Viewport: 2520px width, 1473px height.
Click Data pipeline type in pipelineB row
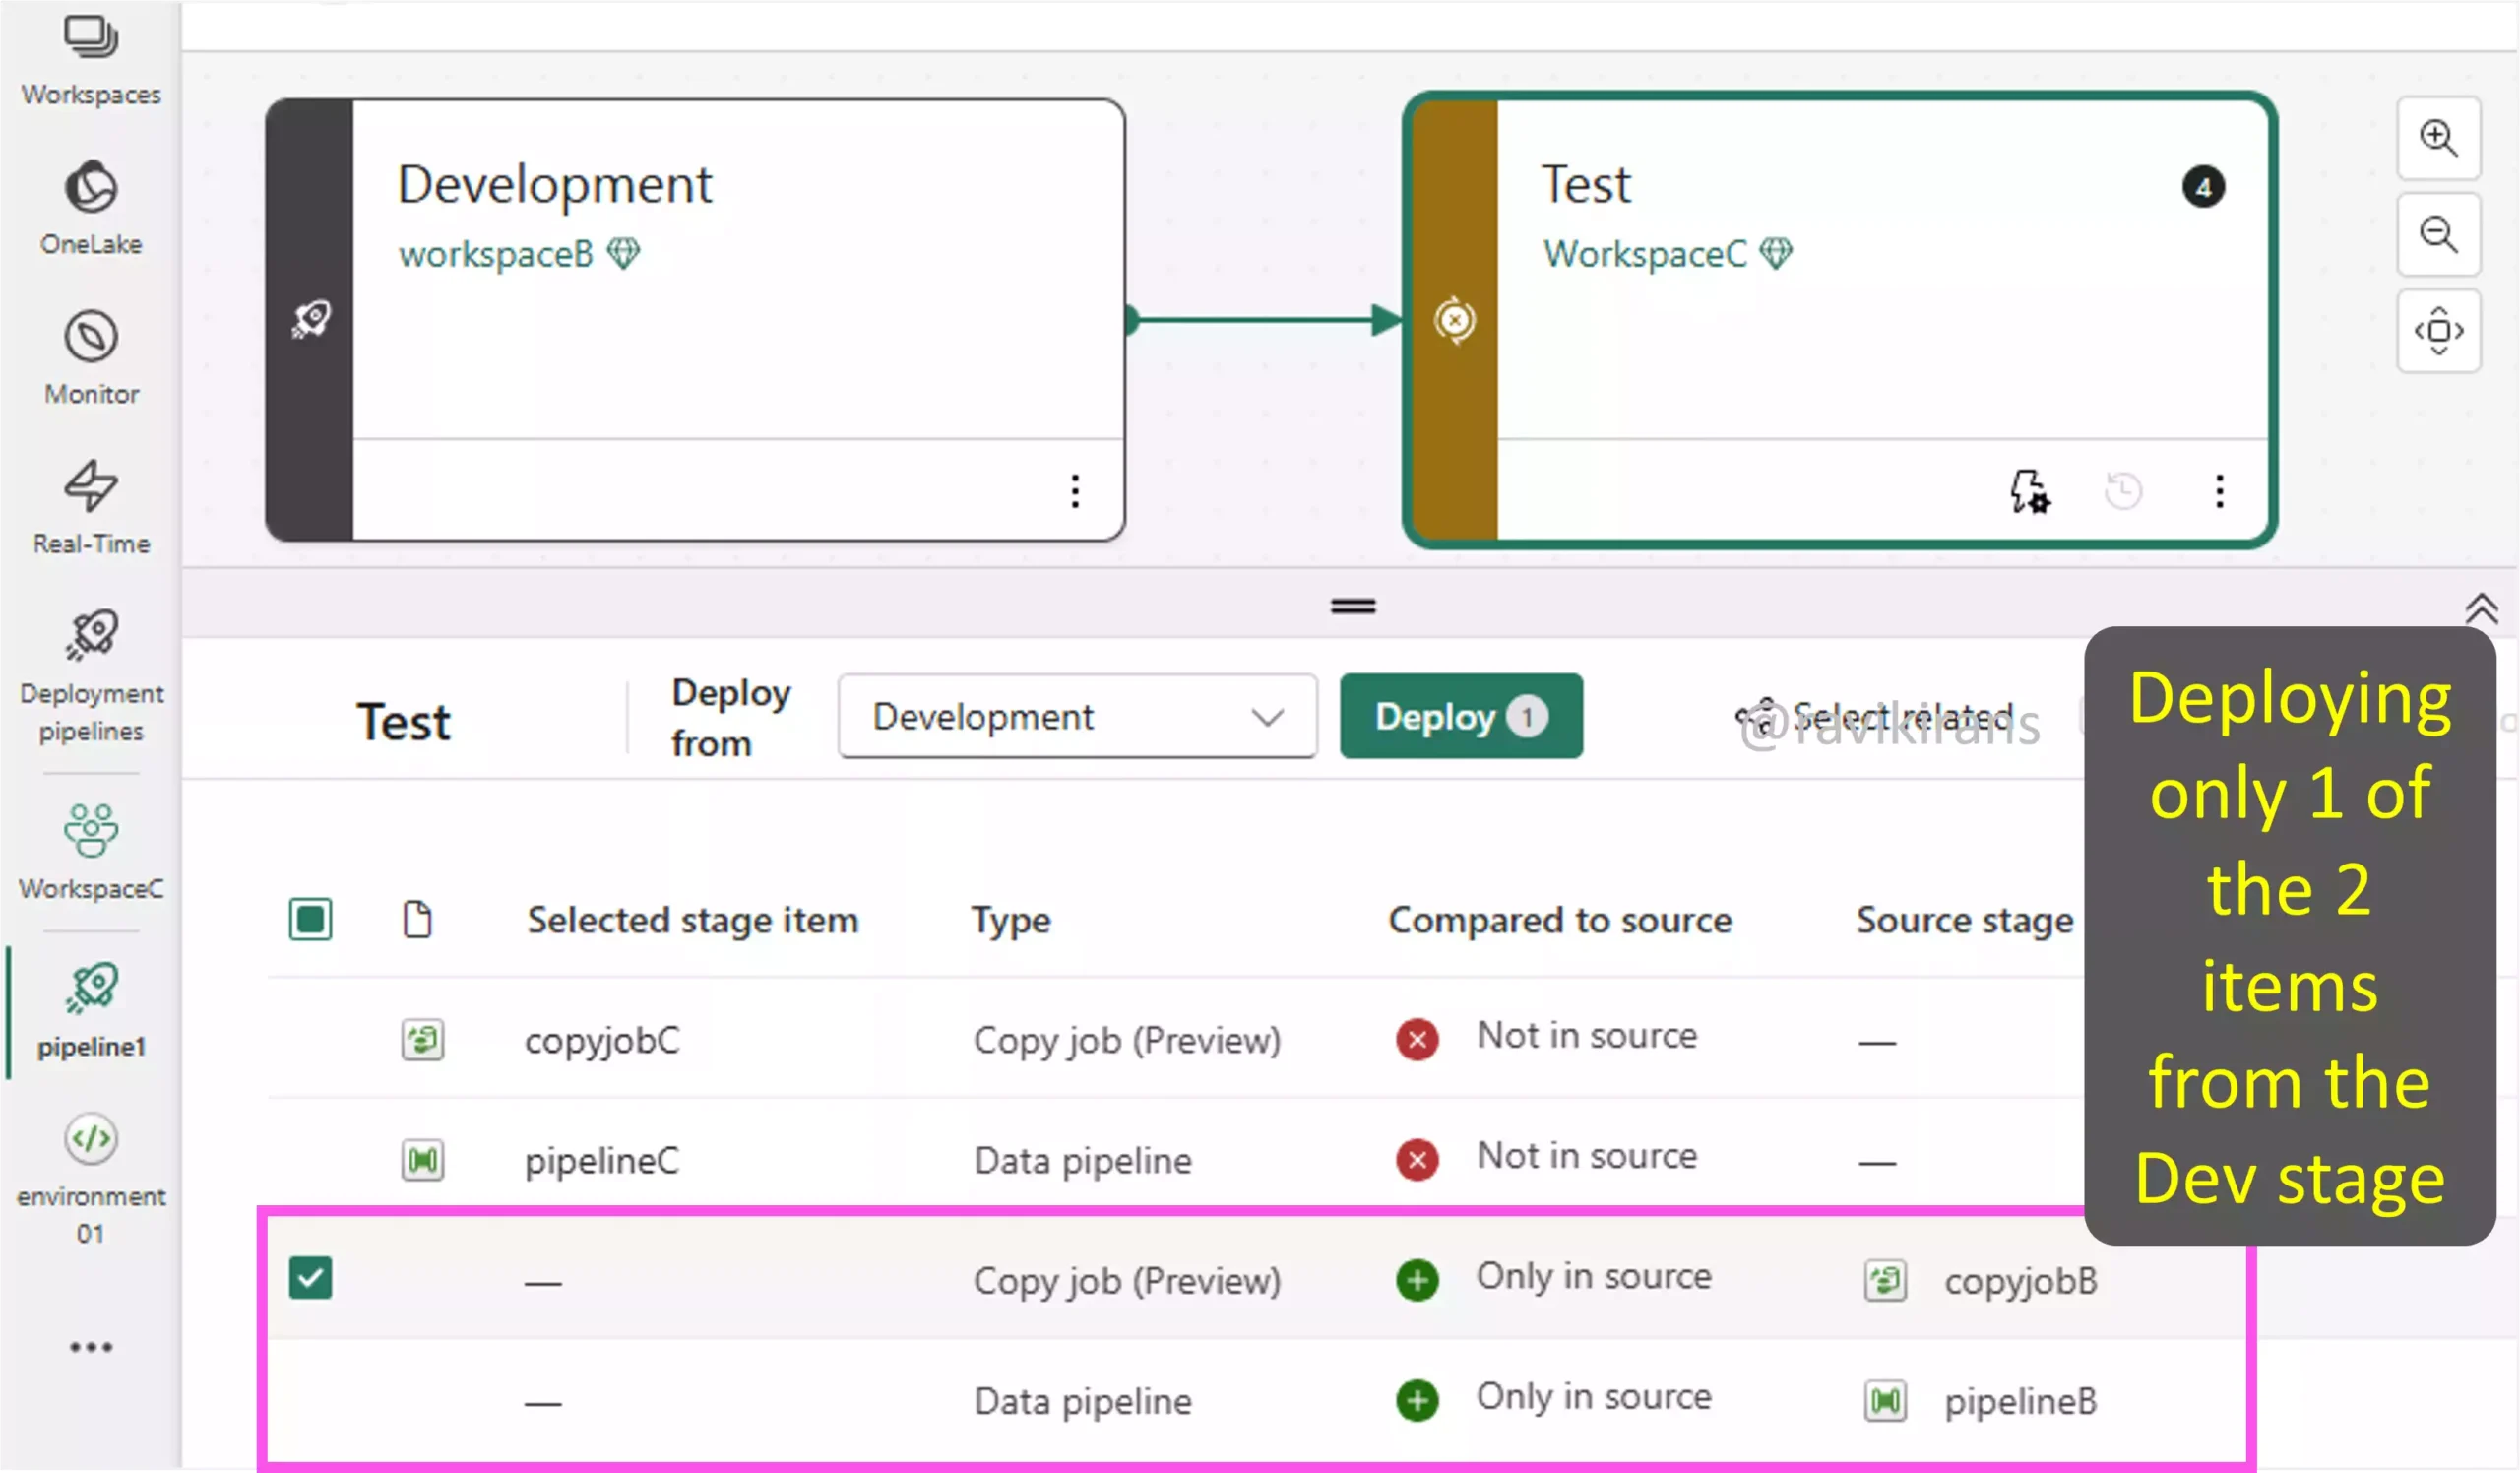[1083, 1401]
